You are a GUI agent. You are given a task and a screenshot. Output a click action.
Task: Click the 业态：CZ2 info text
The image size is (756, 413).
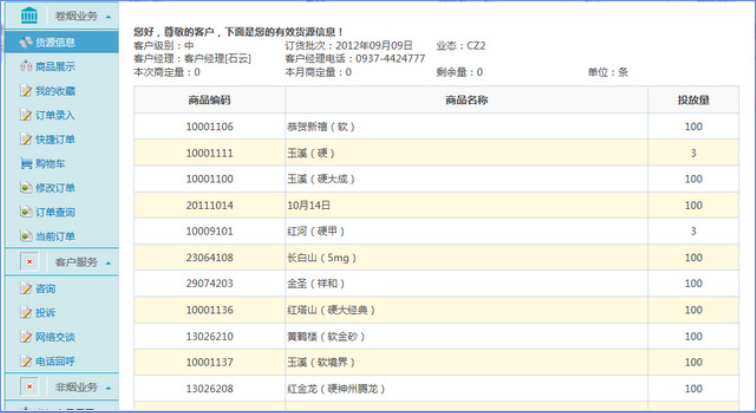pos(460,46)
